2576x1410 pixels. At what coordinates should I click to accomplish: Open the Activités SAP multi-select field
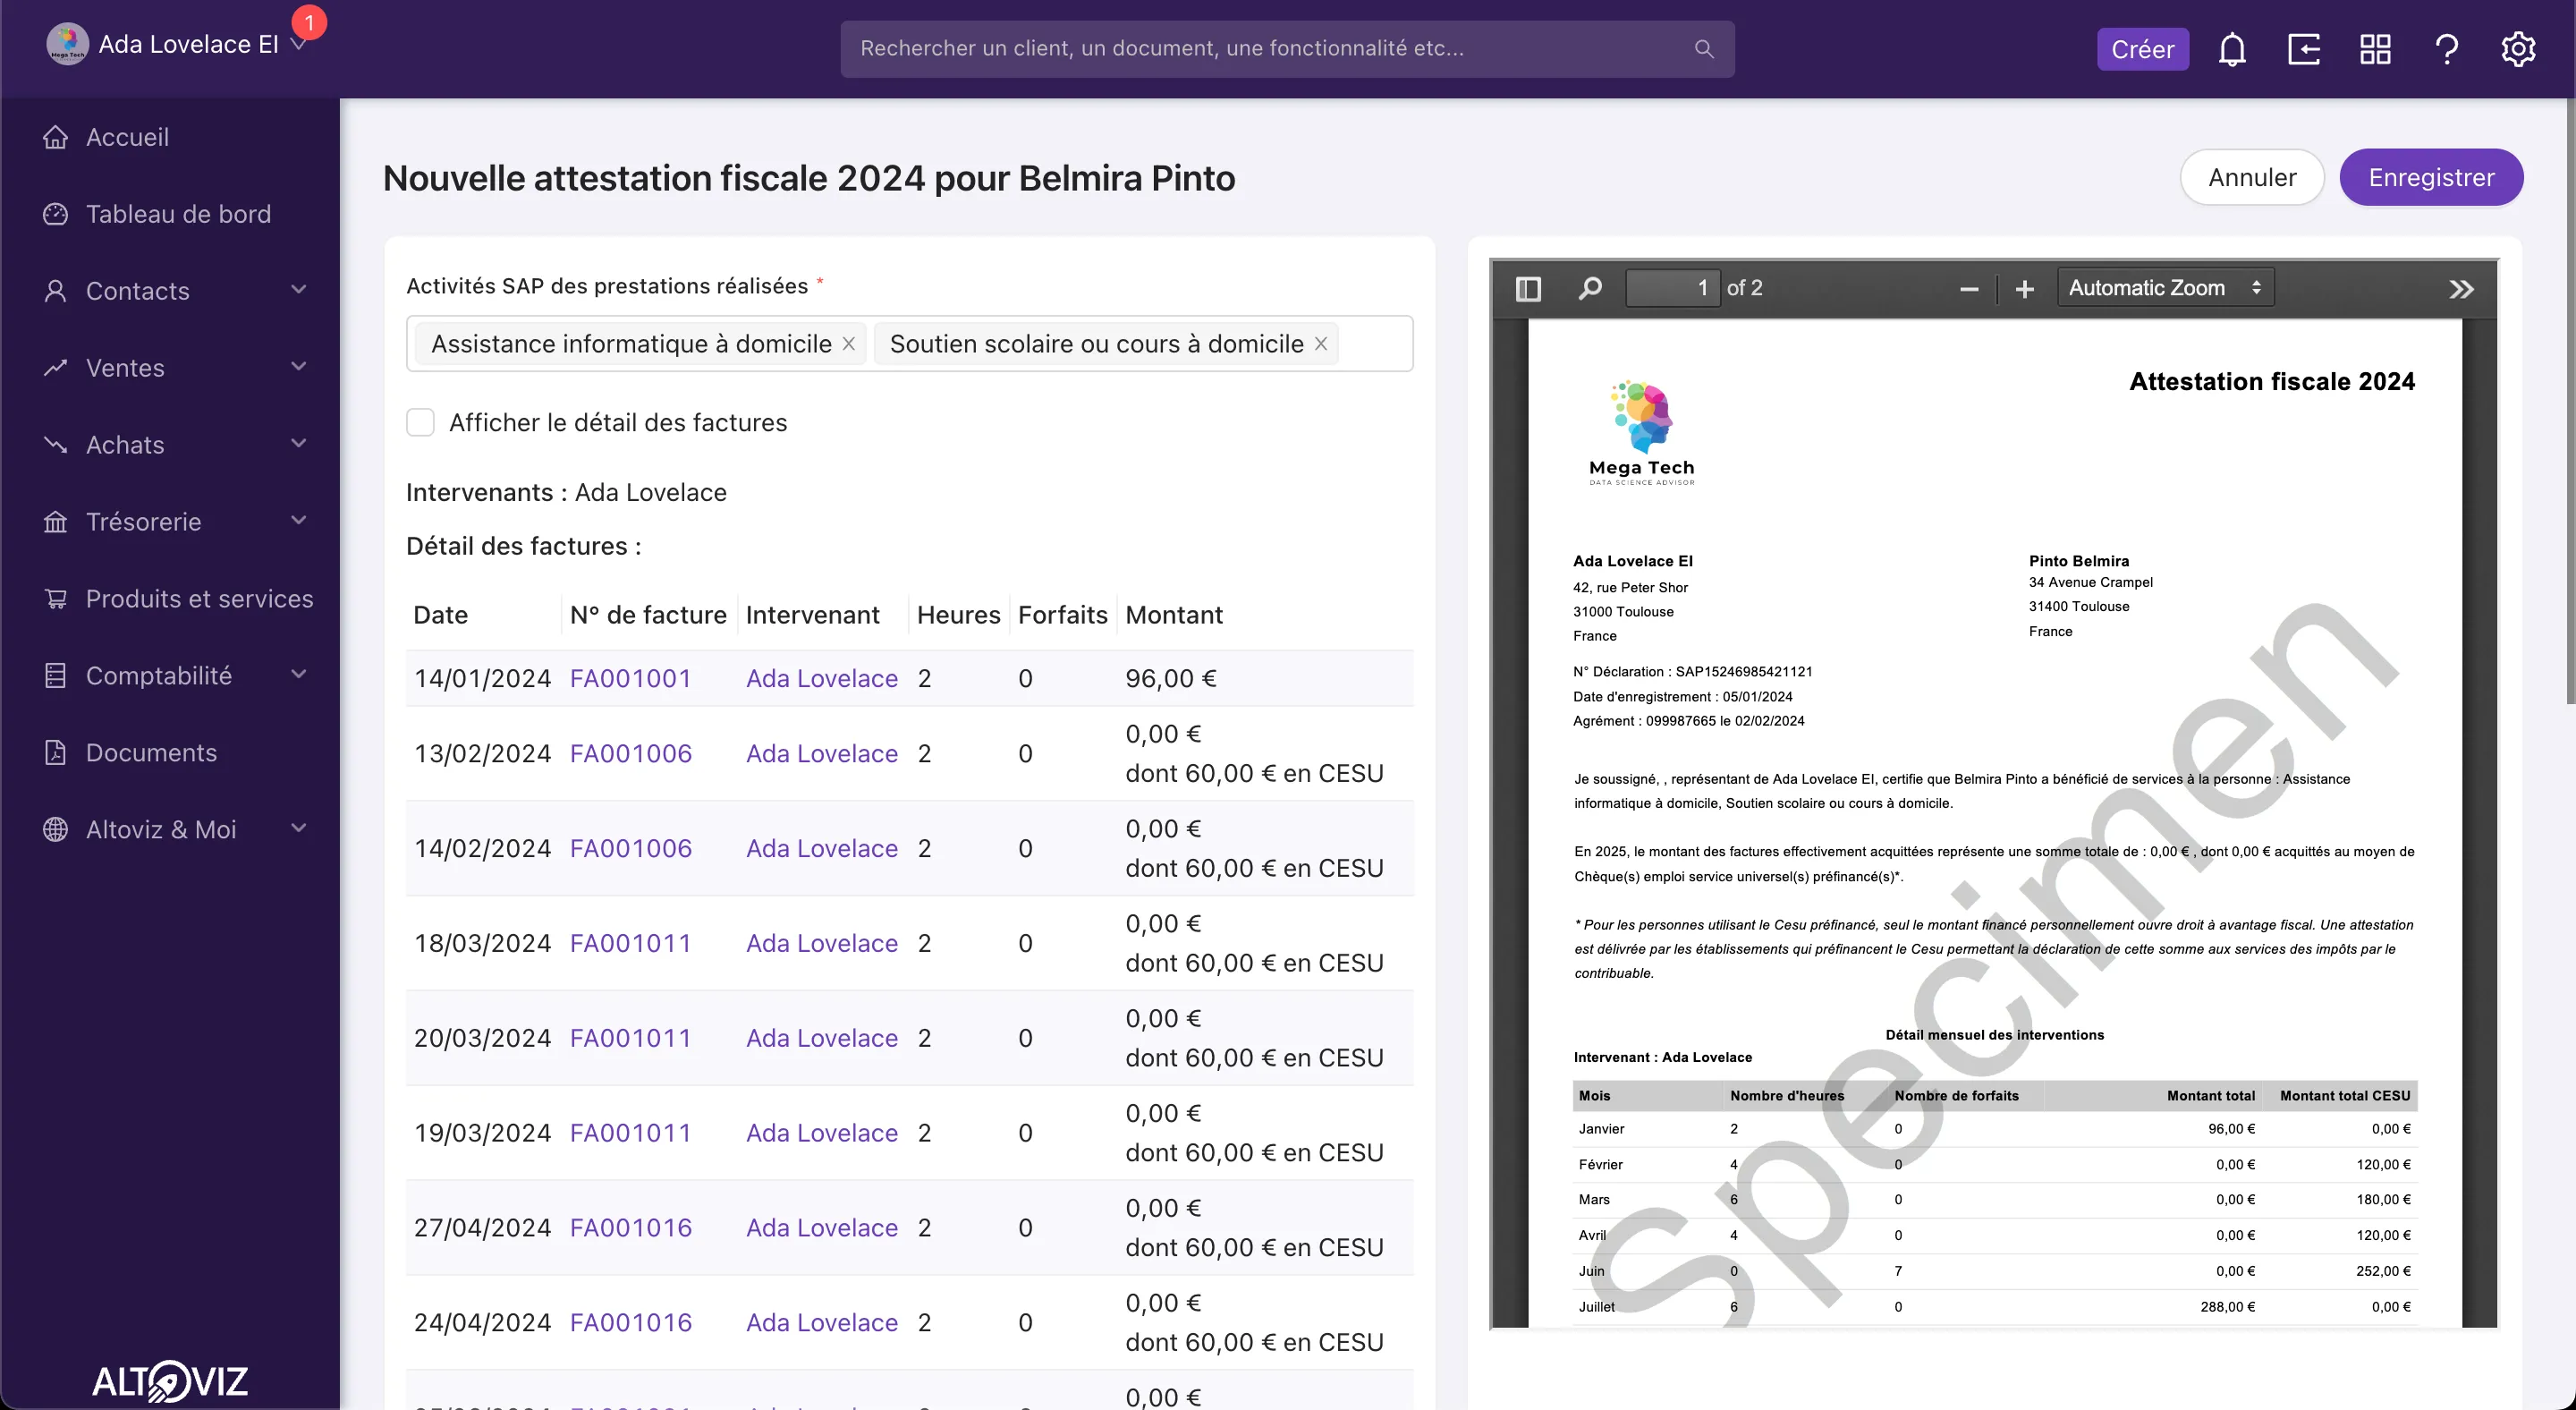tap(909, 344)
